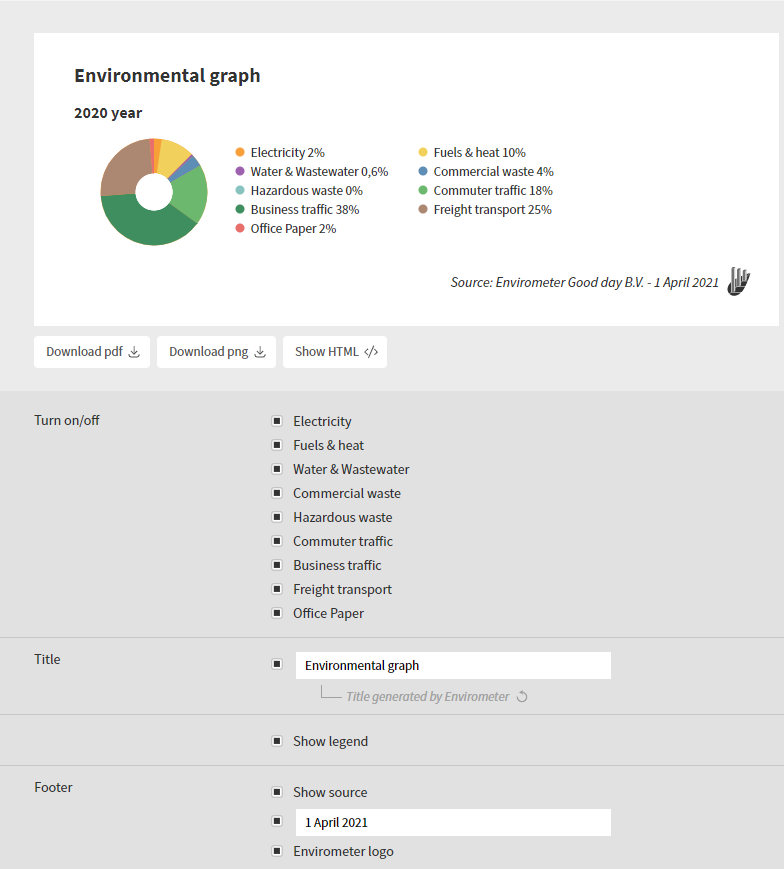Toggle the Hazardous waste checkbox
Image resolution: width=784 pixels, height=869 pixels.
pyautogui.click(x=277, y=517)
